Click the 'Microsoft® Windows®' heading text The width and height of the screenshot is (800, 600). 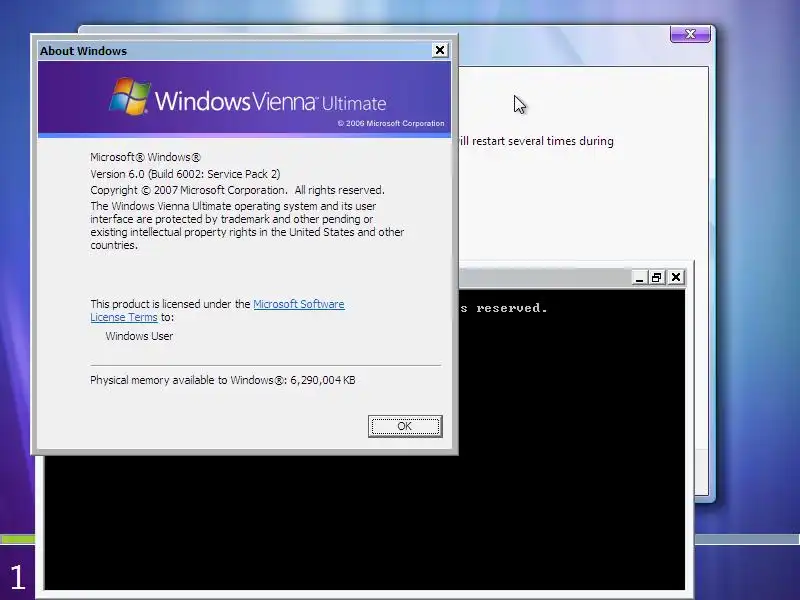point(145,157)
